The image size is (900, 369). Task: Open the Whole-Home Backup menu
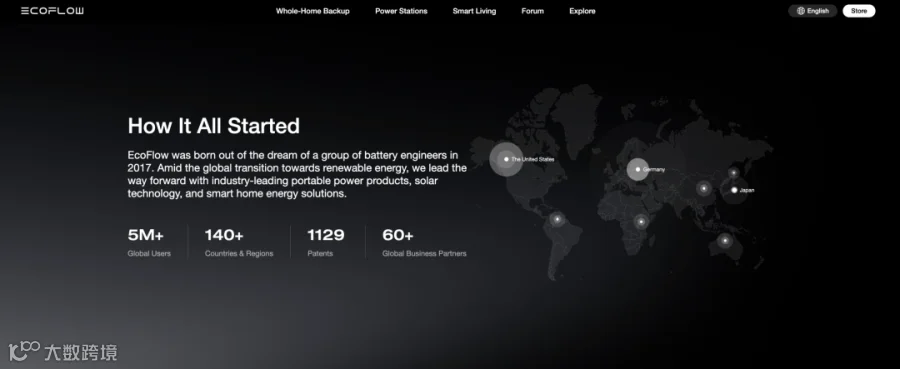click(x=312, y=11)
